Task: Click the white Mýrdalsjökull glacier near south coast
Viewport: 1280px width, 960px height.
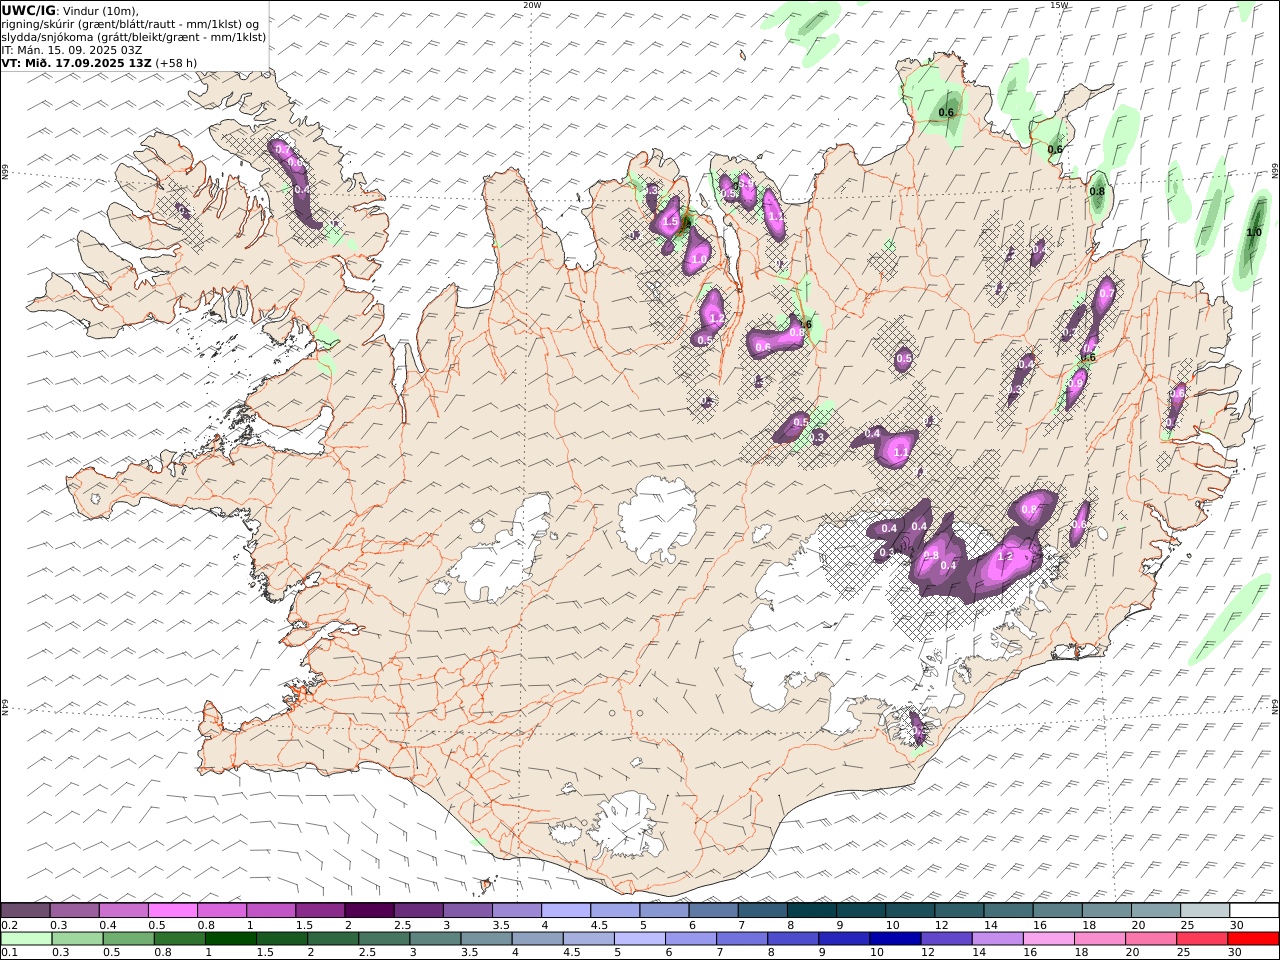Action: [x=625, y=824]
